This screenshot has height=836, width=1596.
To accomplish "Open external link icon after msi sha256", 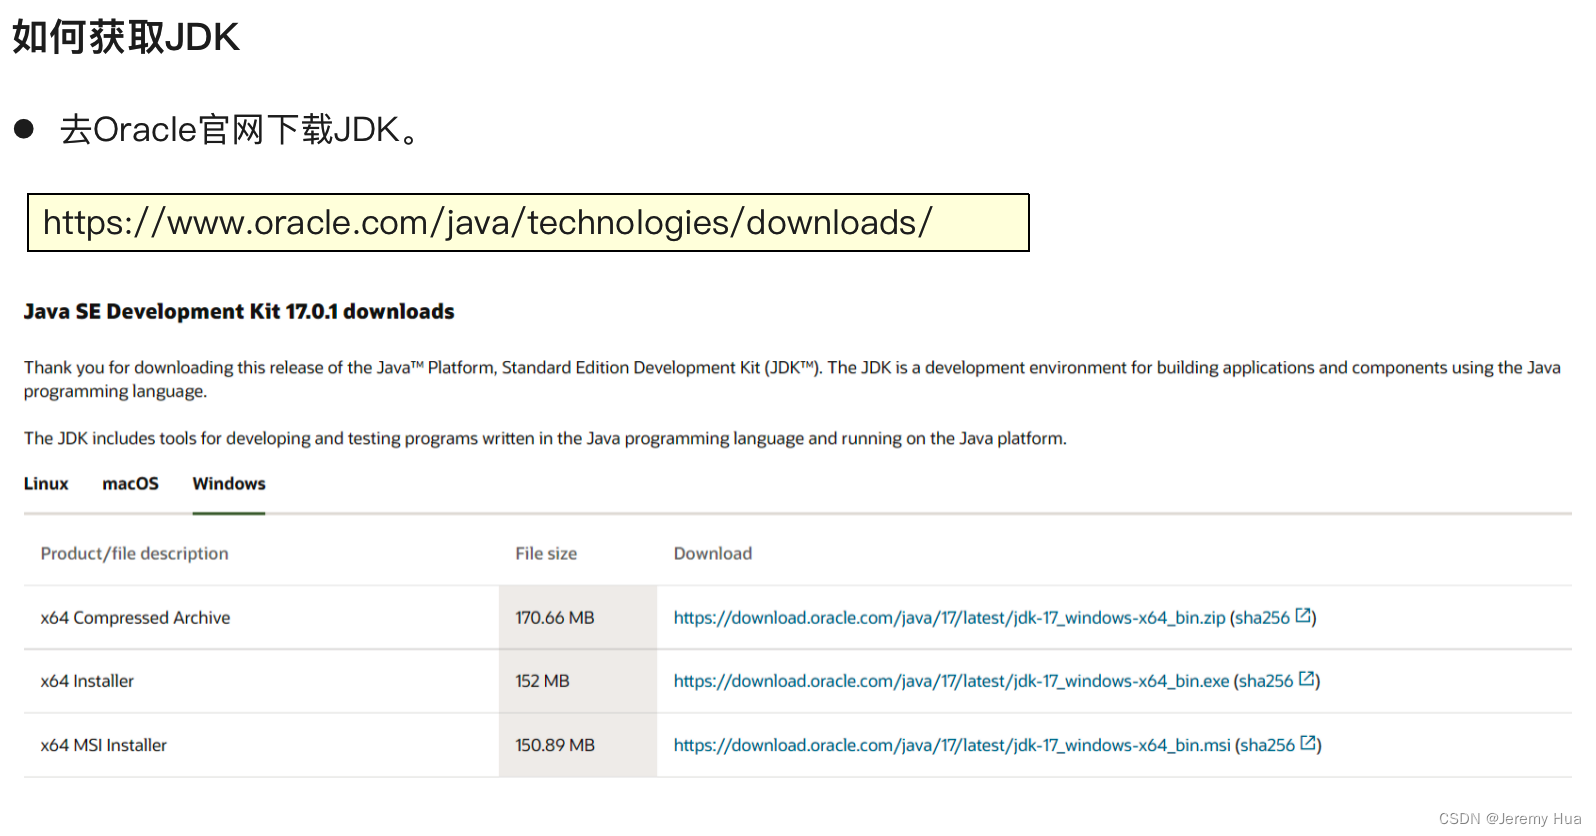I will coord(1308,743).
